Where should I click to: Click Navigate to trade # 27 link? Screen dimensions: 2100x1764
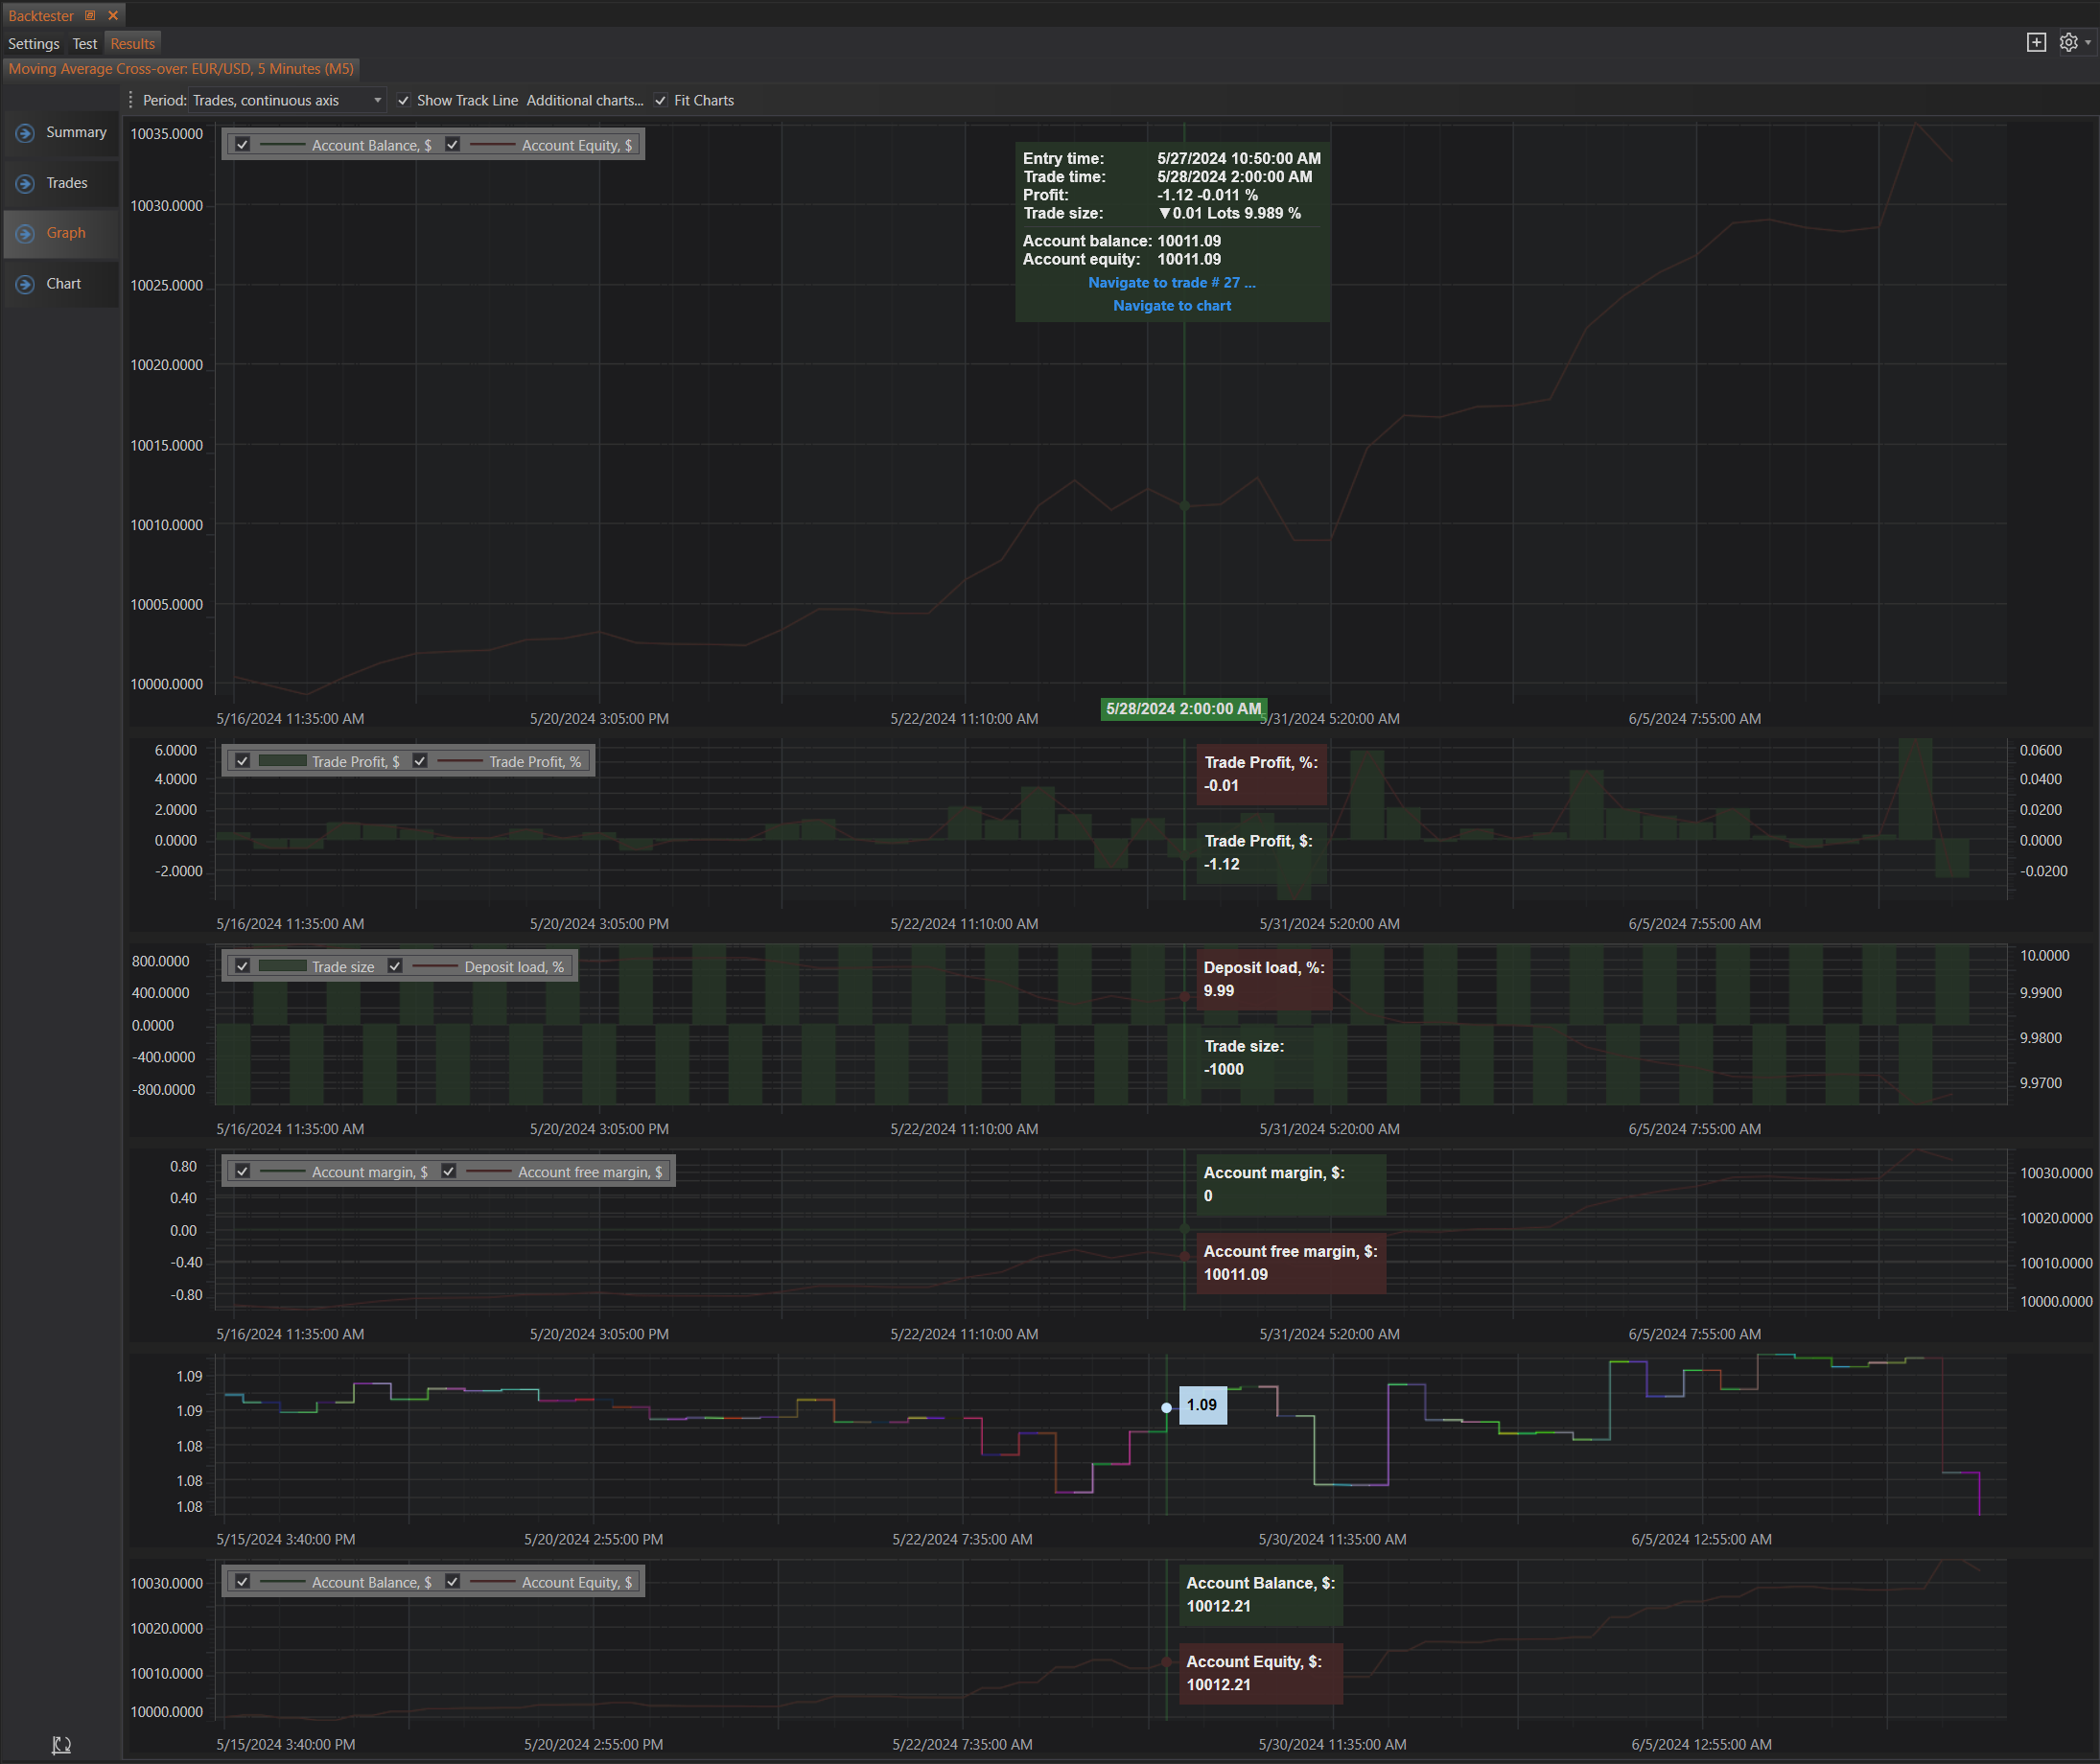[1171, 283]
